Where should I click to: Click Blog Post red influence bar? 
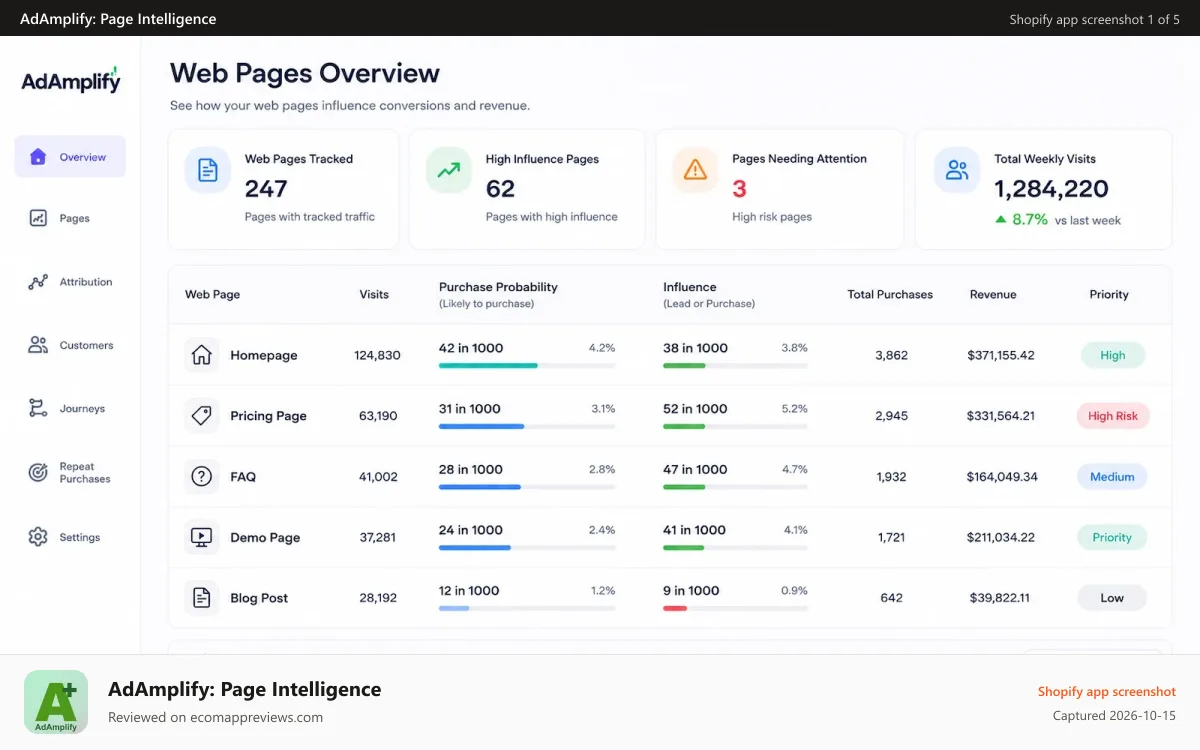coord(675,608)
